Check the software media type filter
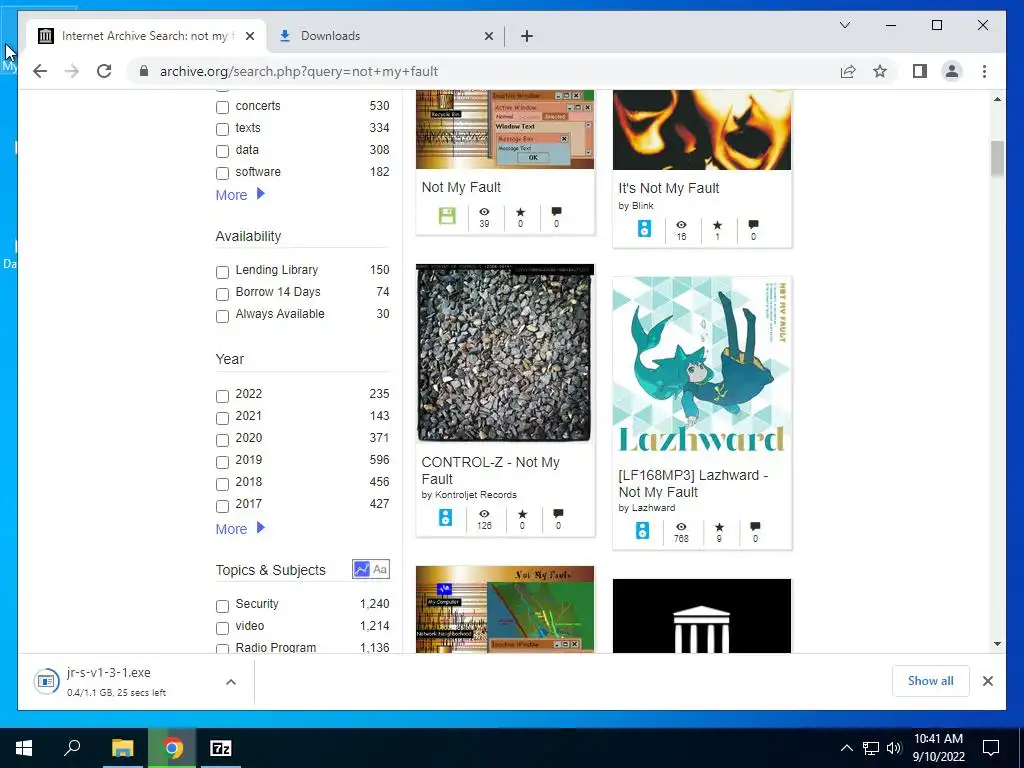The image size is (1024, 768). pyautogui.click(x=222, y=173)
